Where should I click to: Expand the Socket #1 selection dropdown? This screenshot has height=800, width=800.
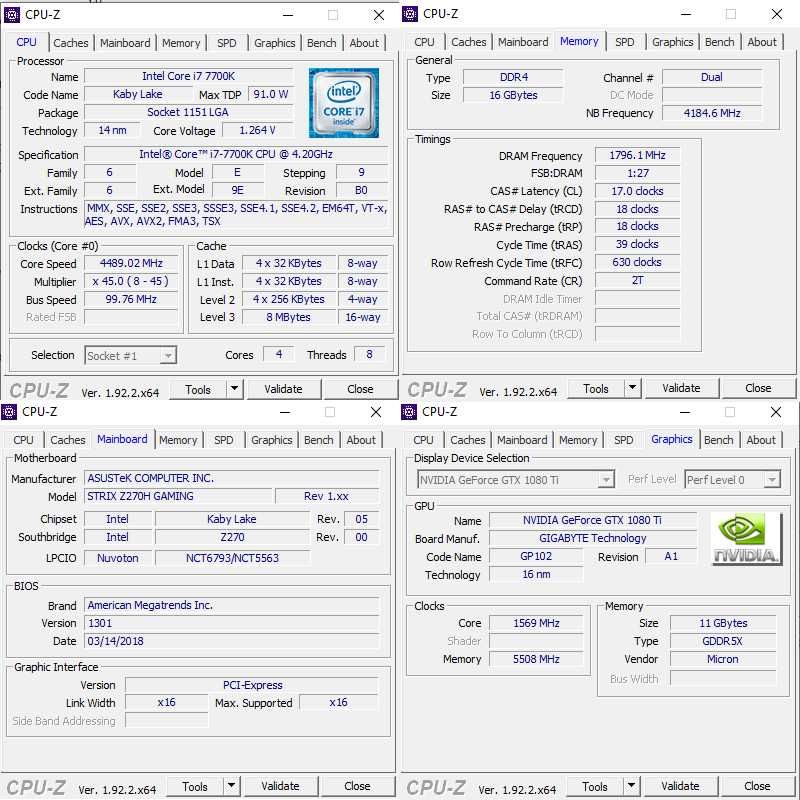pyautogui.click(x=168, y=356)
